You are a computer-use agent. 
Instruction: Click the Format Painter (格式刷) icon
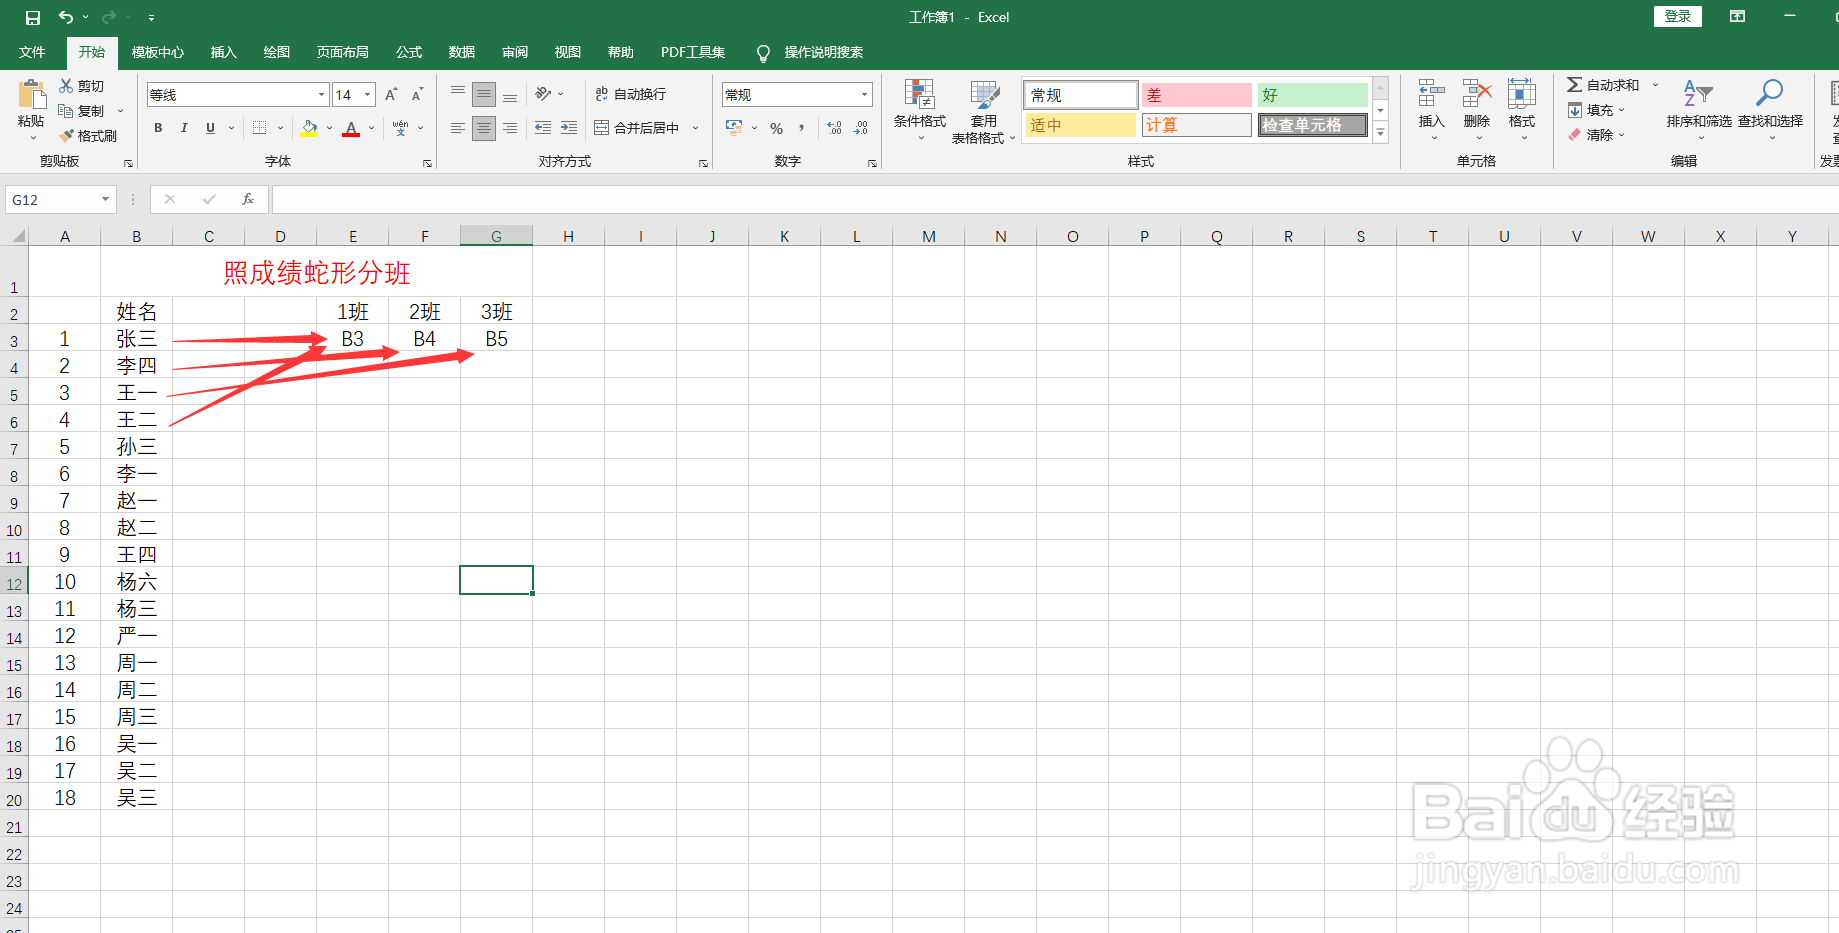tap(66, 135)
